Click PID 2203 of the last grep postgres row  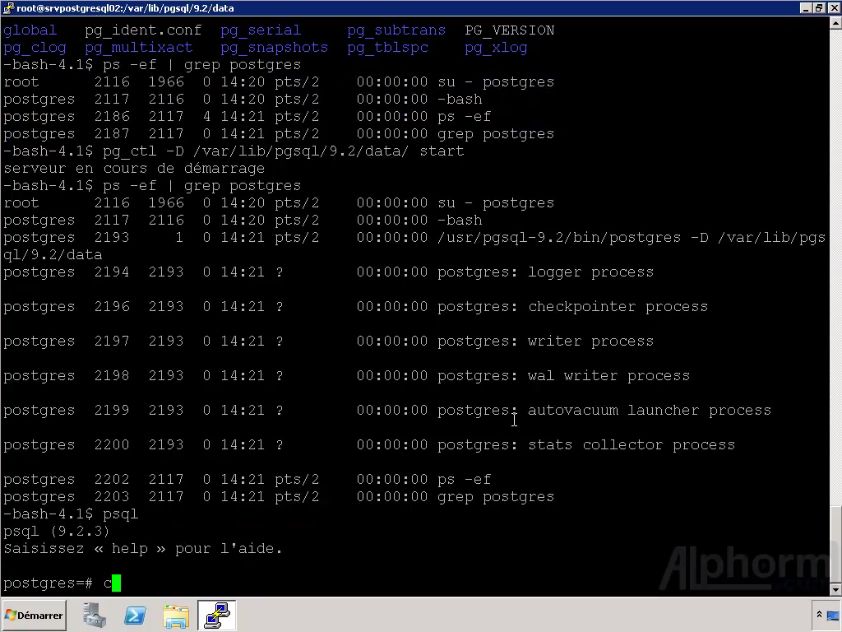point(112,497)
